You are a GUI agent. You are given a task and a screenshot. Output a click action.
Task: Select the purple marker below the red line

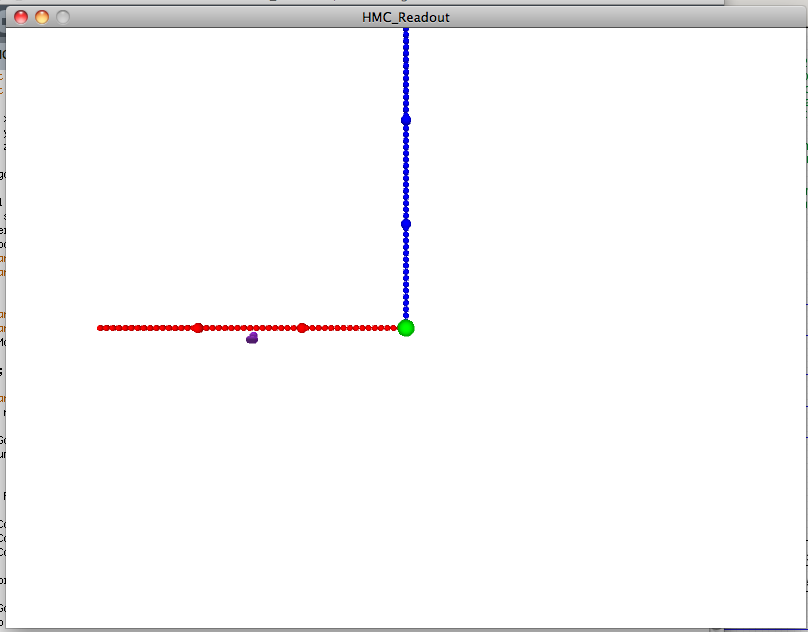coord(252,338)
